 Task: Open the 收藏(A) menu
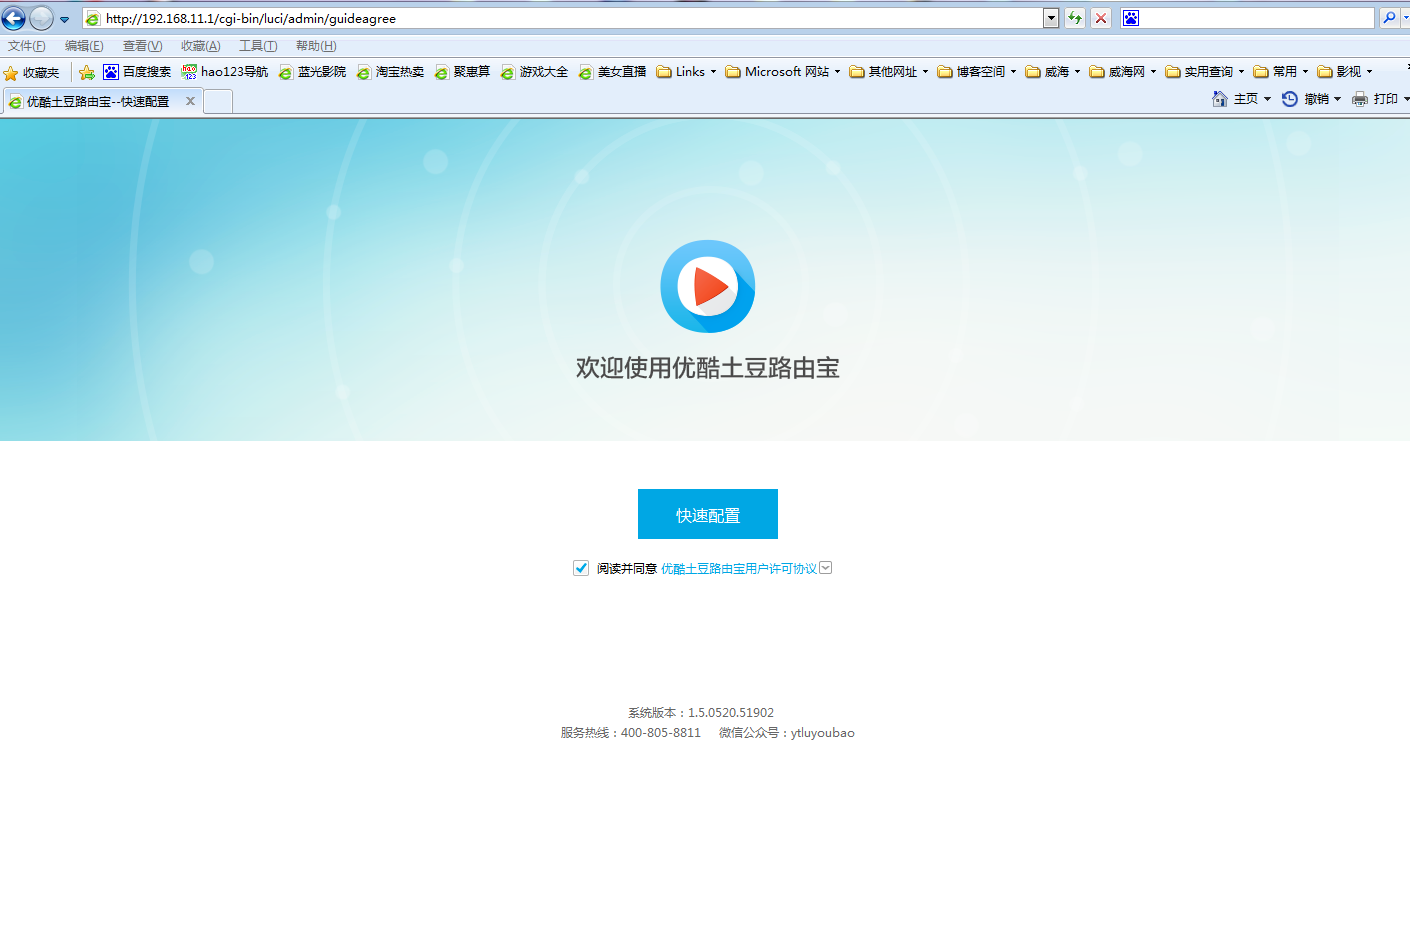point(200,46)
